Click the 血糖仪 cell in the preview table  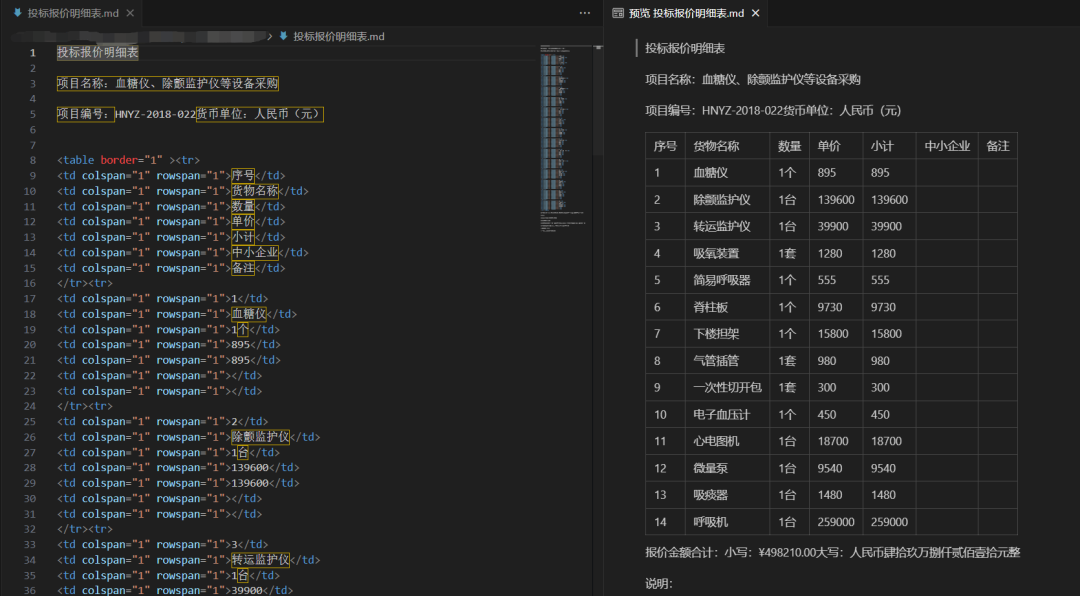pos(712,172)
